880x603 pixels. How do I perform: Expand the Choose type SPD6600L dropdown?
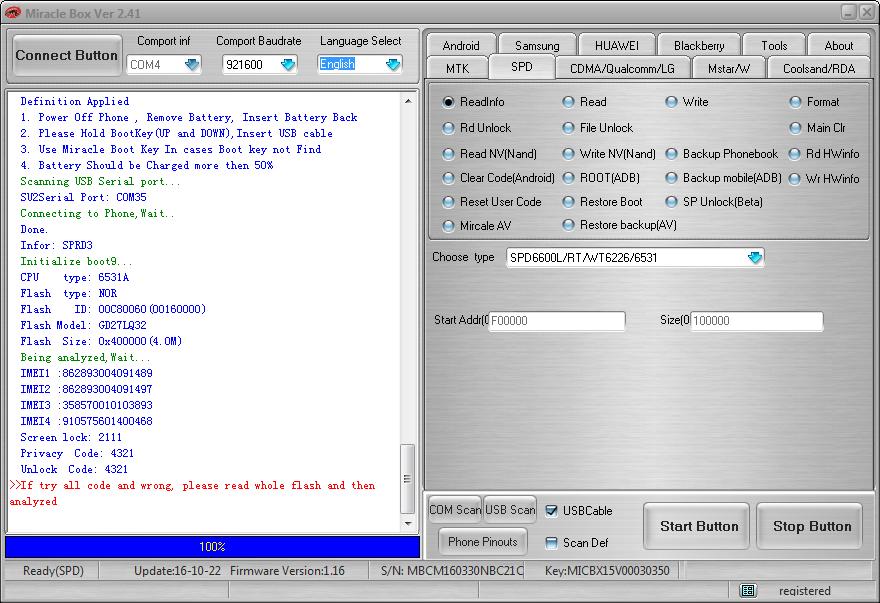tap(755, 258)
